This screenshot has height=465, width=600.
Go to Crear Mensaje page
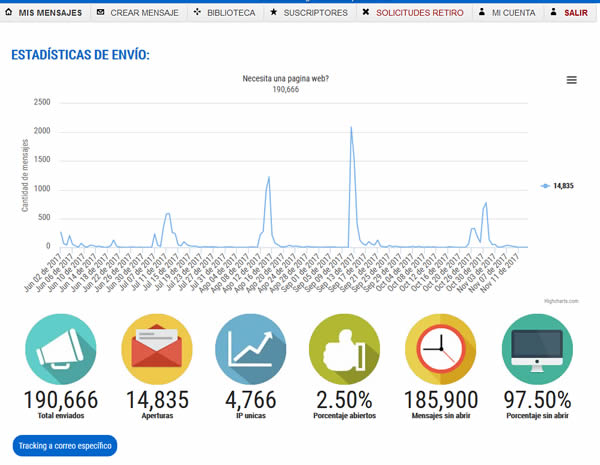point(144,13)
